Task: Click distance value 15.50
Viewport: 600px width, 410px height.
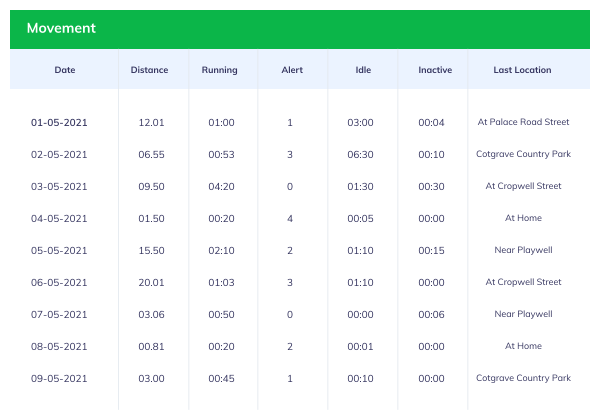Action: 151,250
